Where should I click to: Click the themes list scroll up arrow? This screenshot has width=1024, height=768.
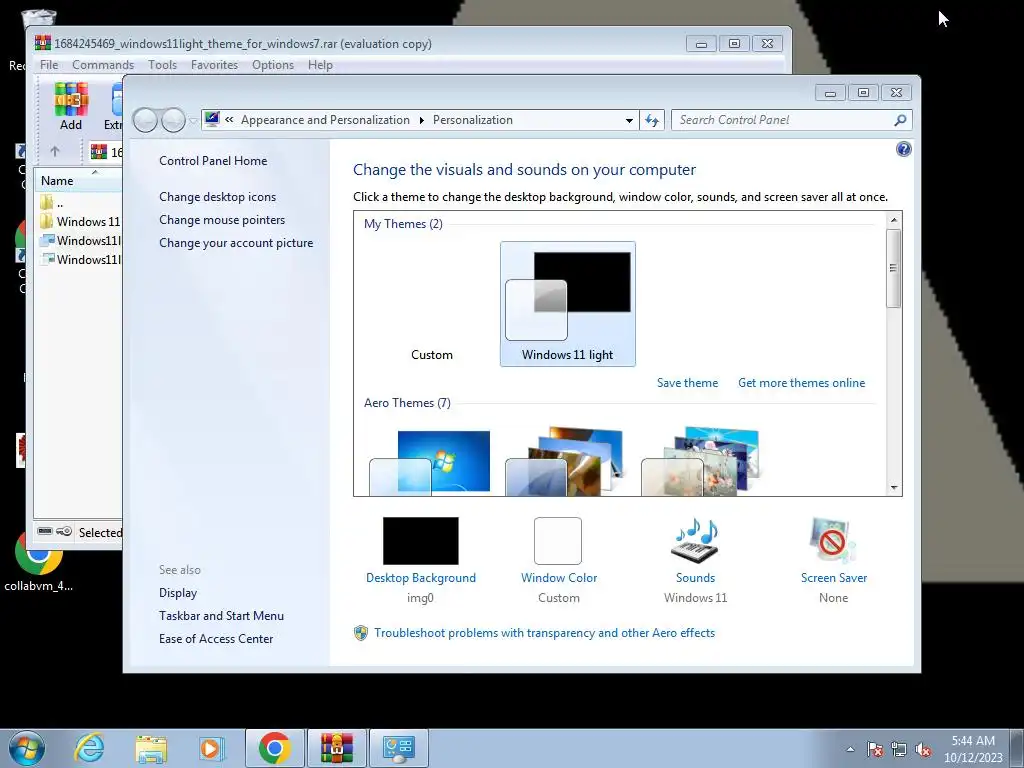tap(894, 220)
